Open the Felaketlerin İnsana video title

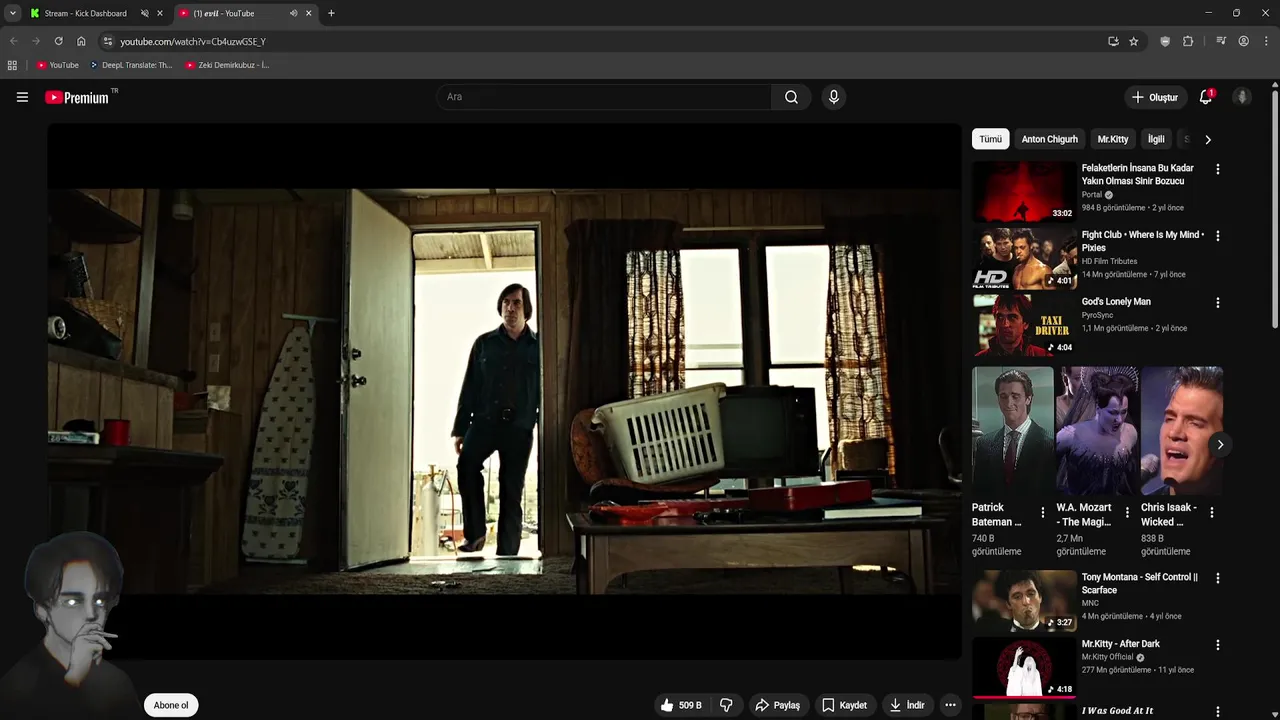point(1138,175)
